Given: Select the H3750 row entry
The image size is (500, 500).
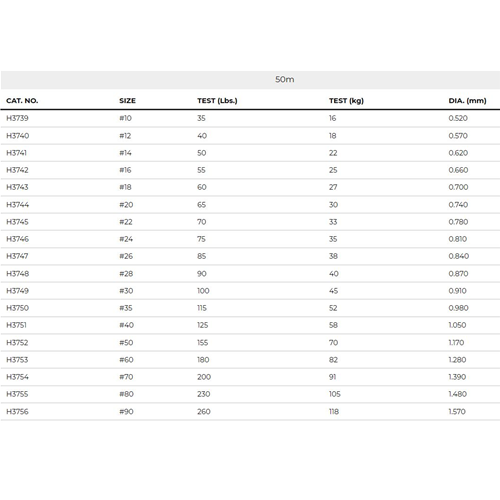Looking at the screenshot, I should pyautogui.click(x=250, y=308).
